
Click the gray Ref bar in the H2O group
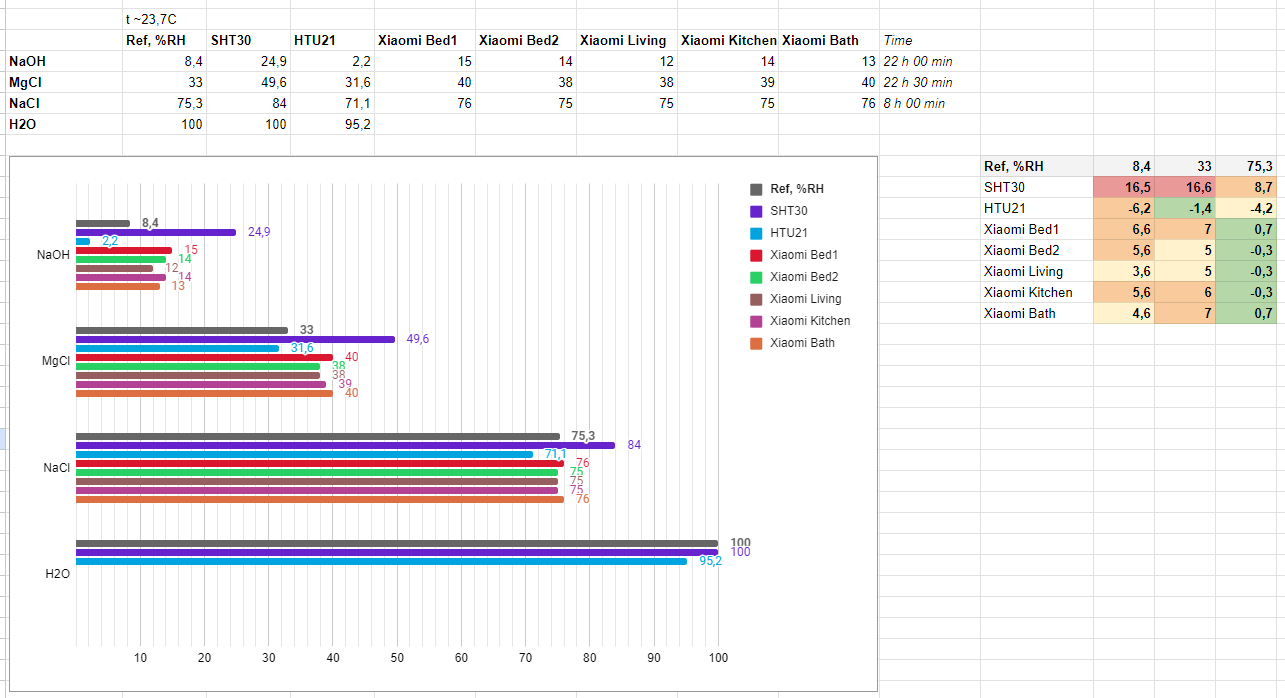click(x=397, y=543)
